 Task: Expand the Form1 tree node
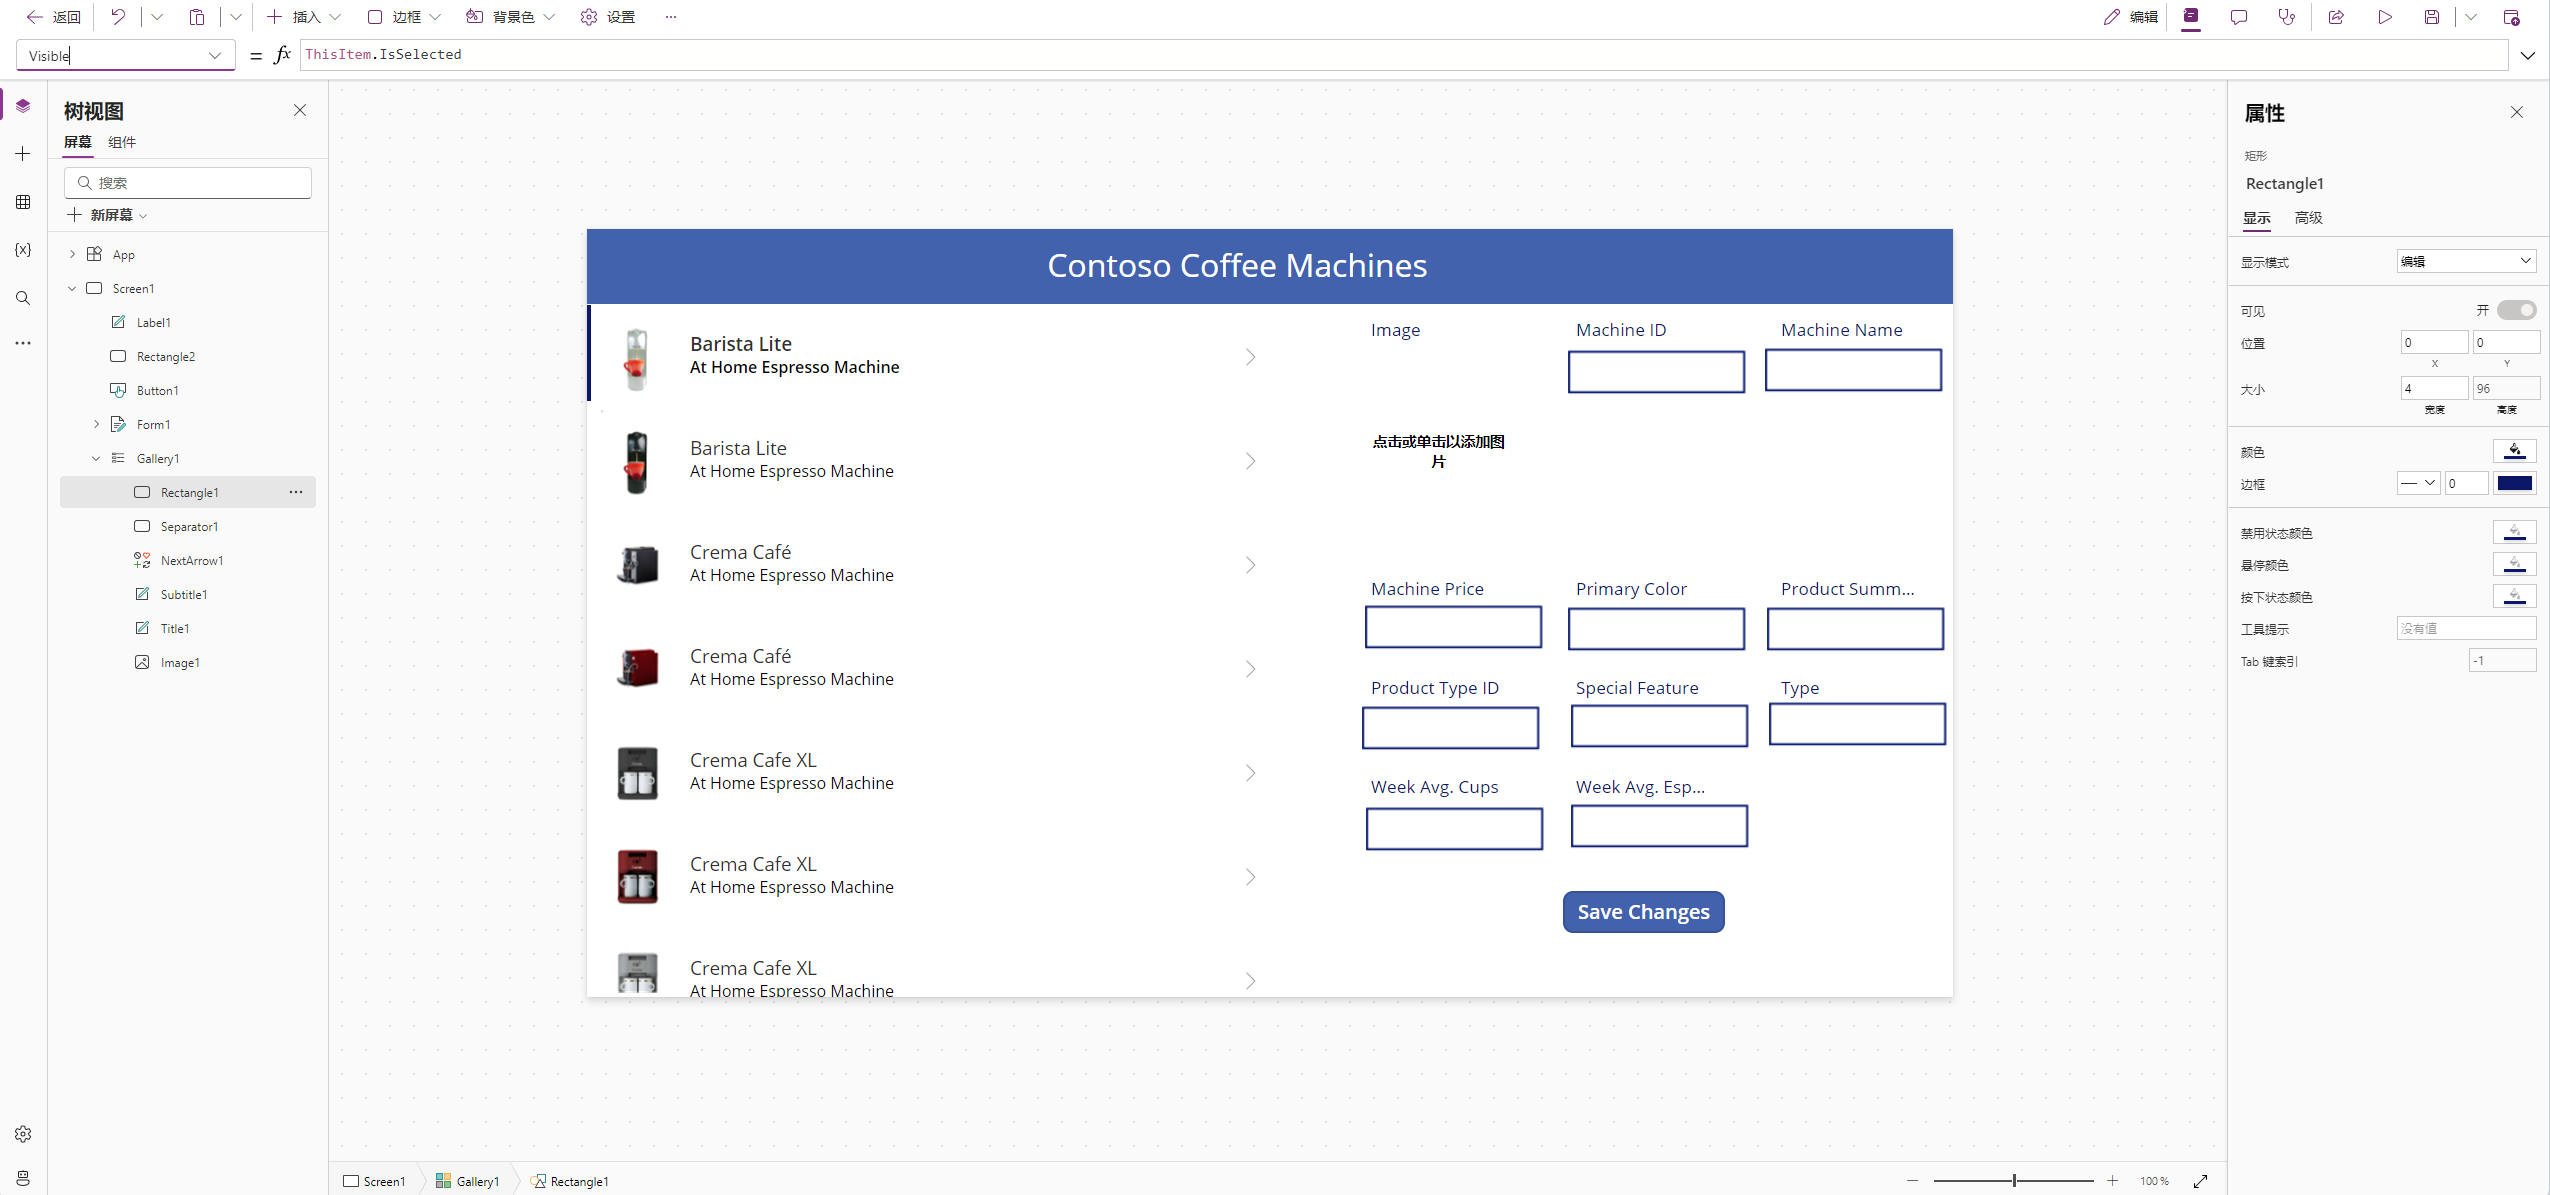(x=96, y=424)
